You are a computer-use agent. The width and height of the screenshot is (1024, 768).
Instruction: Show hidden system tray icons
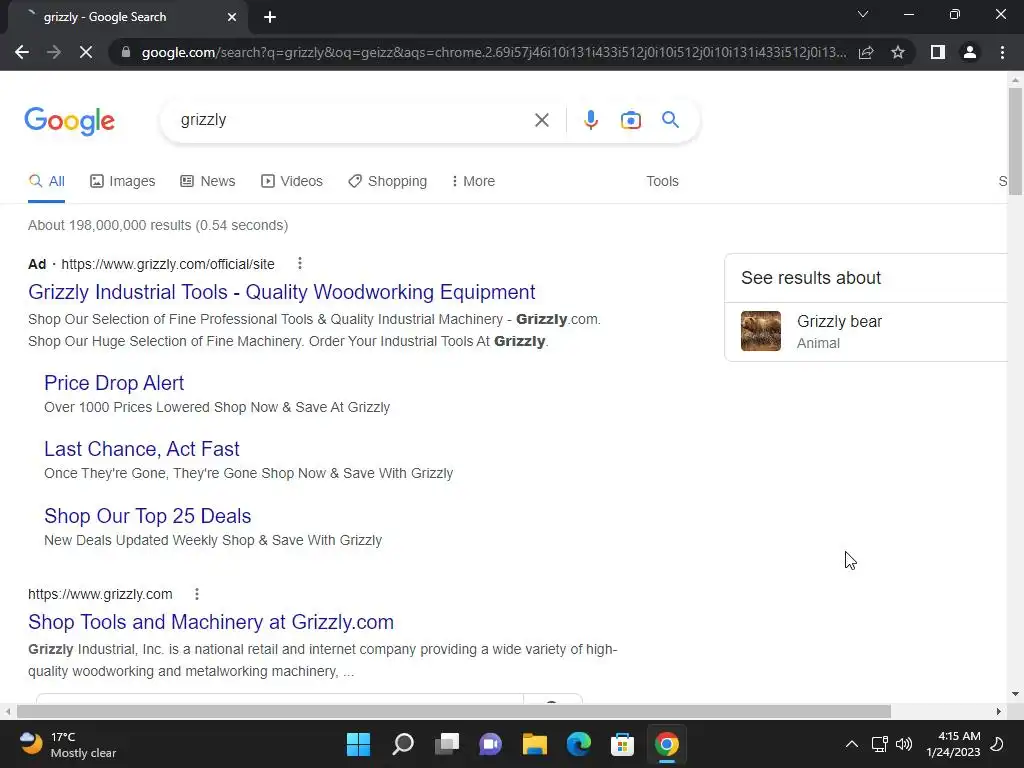pos(852,744)
